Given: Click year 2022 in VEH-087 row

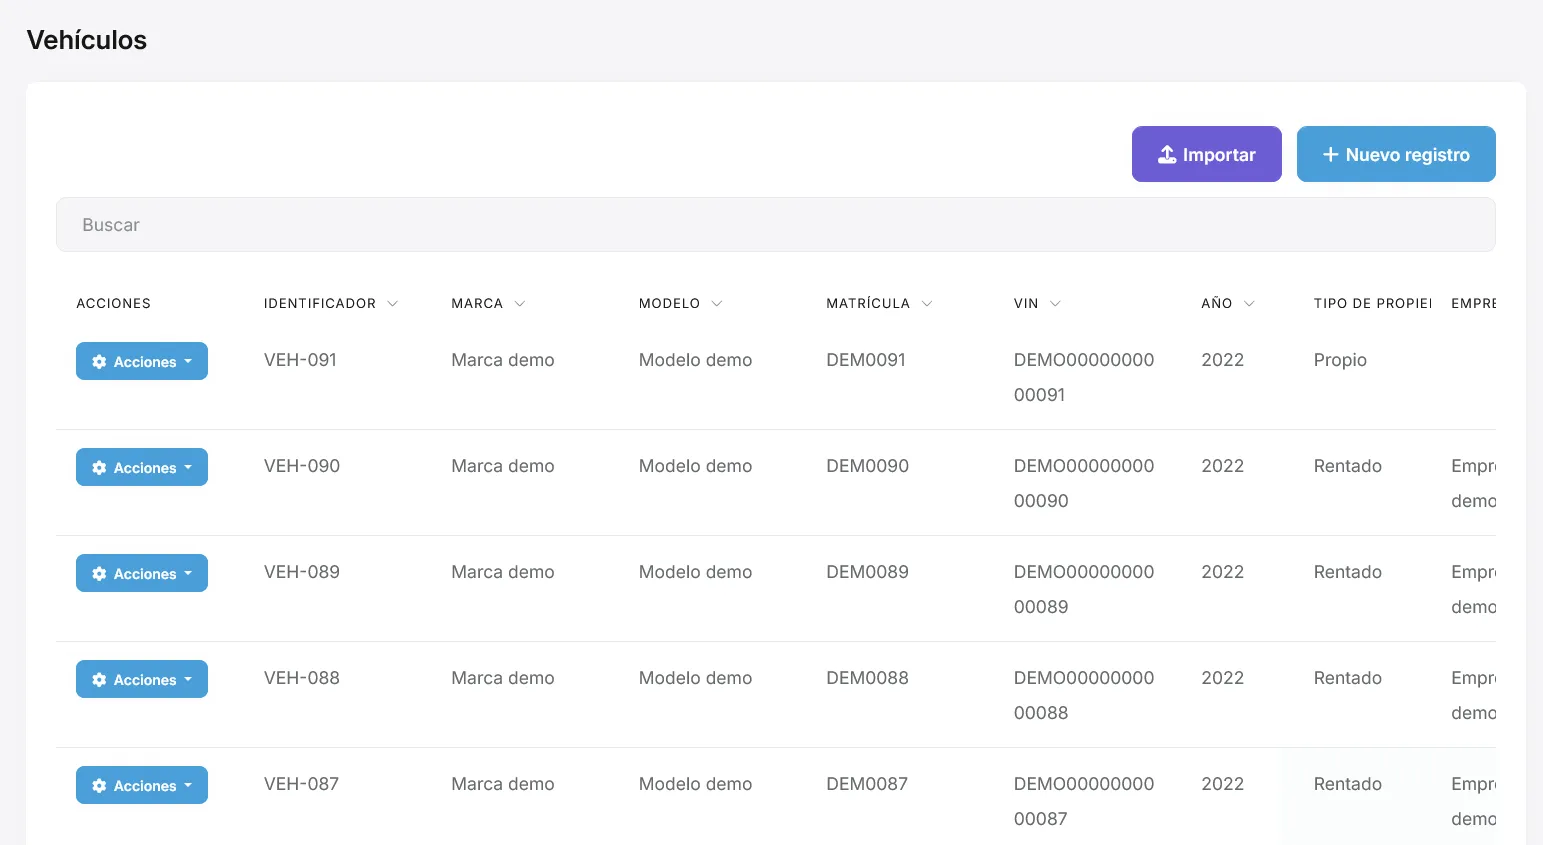Looking at the screenshot, I should 1223,784.
